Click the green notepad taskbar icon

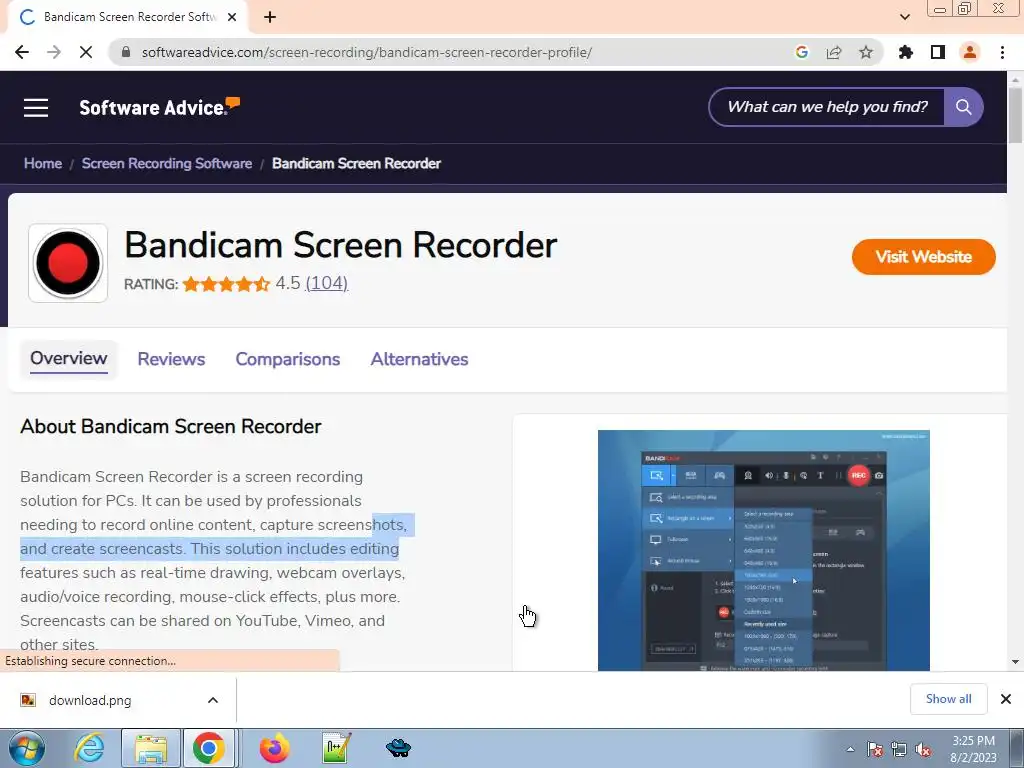point(336,748)
